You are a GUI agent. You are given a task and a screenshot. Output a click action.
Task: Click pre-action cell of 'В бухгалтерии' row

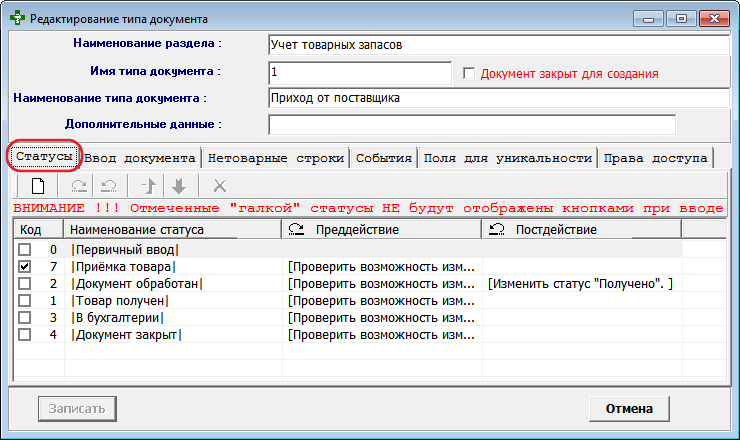382,317
